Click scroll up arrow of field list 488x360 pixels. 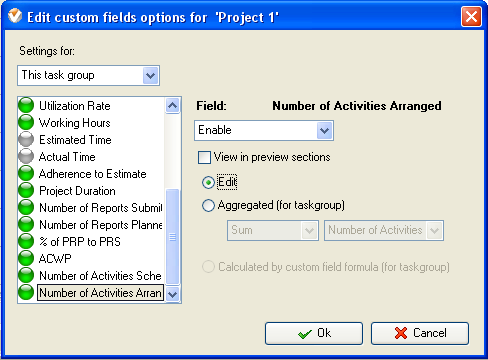pos(172,106)
